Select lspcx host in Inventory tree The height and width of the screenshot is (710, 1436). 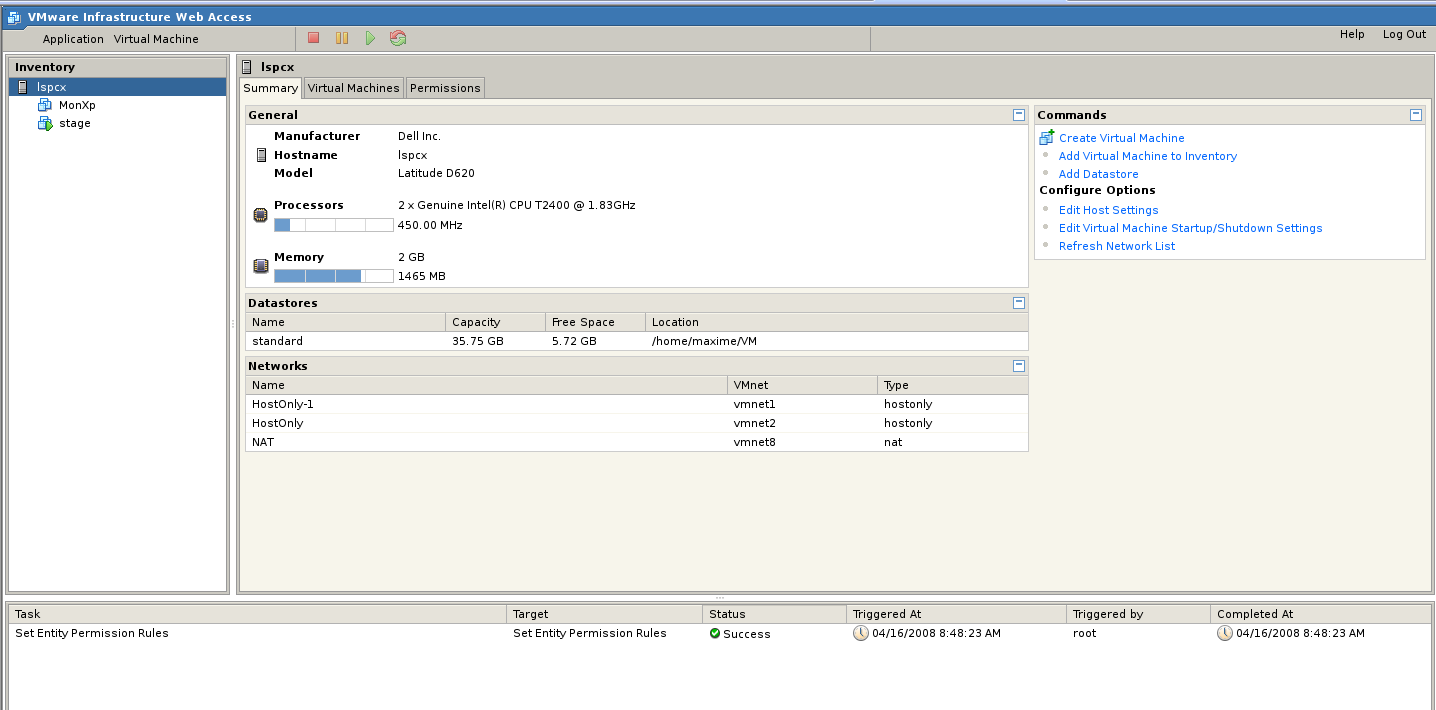coord(117,87)
